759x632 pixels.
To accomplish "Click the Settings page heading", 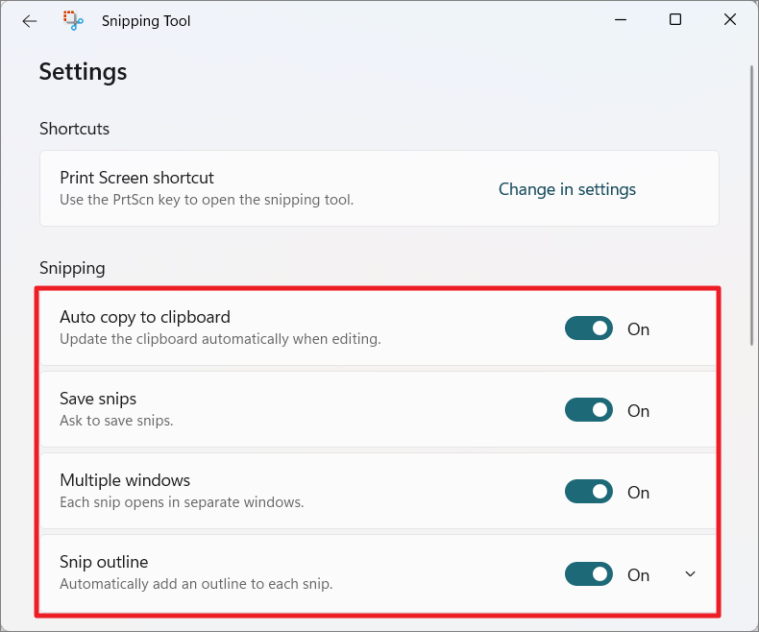I will 83,72.
